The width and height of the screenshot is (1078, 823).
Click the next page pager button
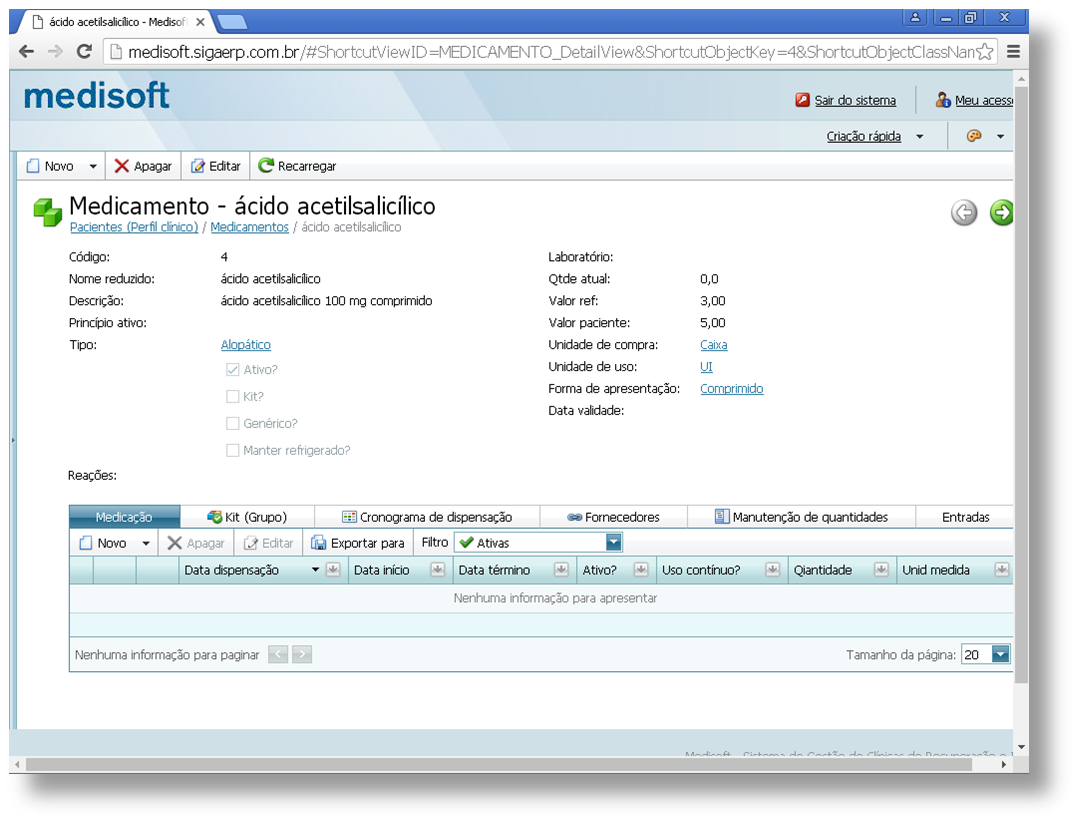click(302, 654)
